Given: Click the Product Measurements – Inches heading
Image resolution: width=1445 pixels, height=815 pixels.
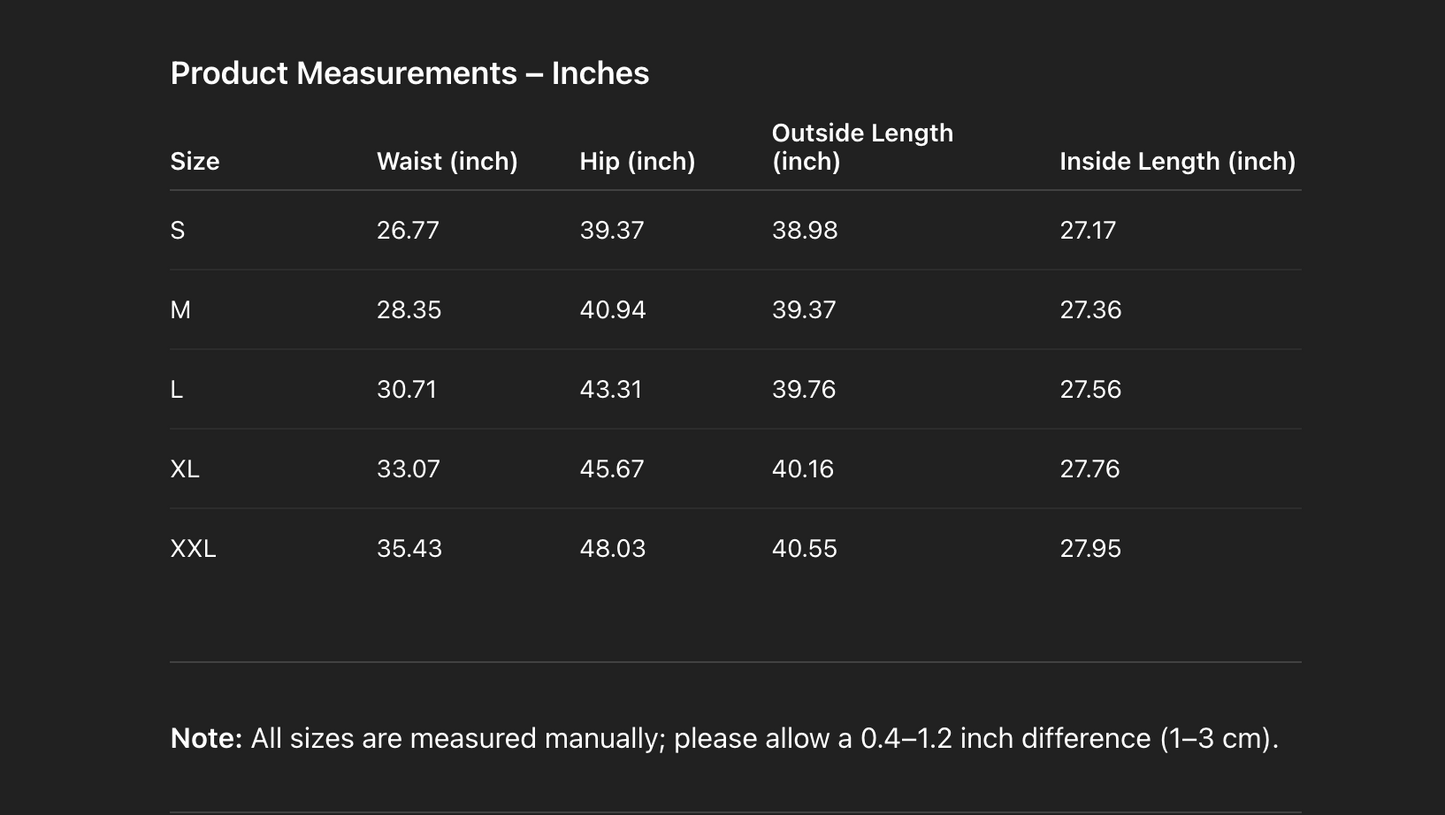Looking at the screenshot, I should [409, 73].
